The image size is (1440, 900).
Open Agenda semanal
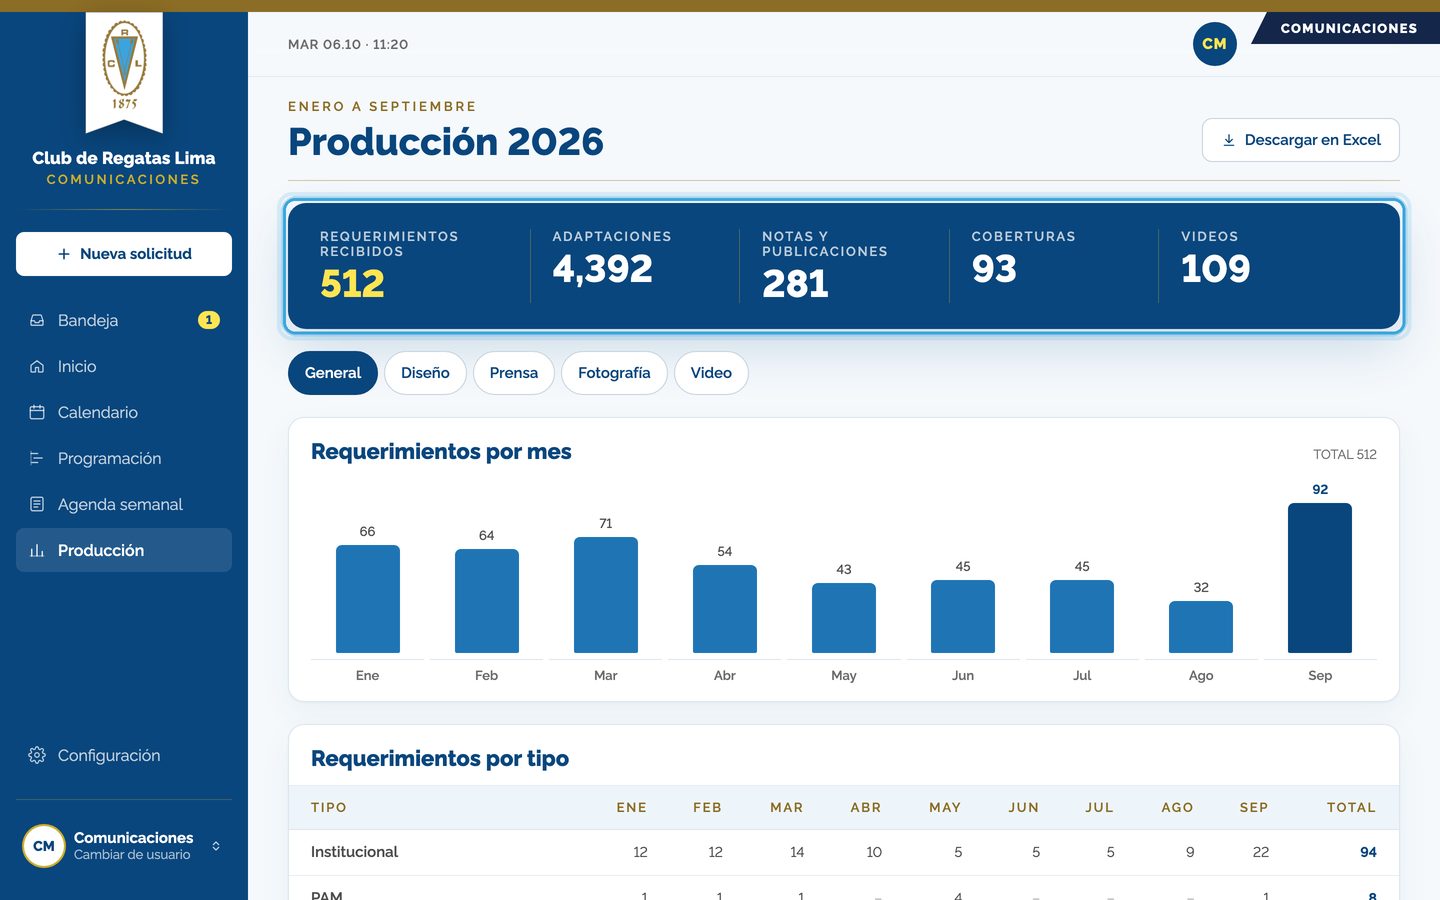pos(124,504)
